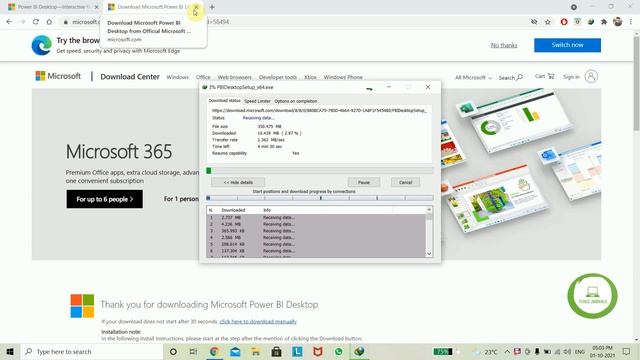The height and width of the screenshot is (360, 640).
Task: Click the round dark icon in the tab strip
Action: [574, 7]
